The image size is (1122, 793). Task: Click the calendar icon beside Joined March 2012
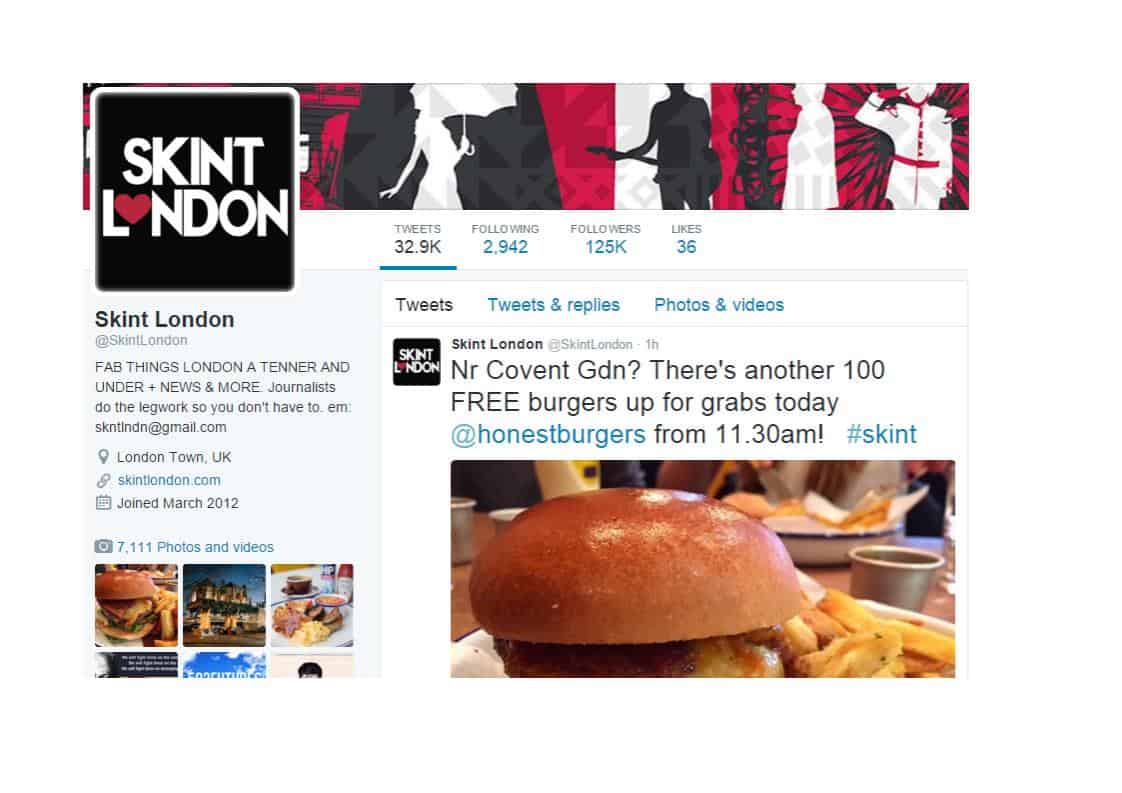tap(103, 502)
